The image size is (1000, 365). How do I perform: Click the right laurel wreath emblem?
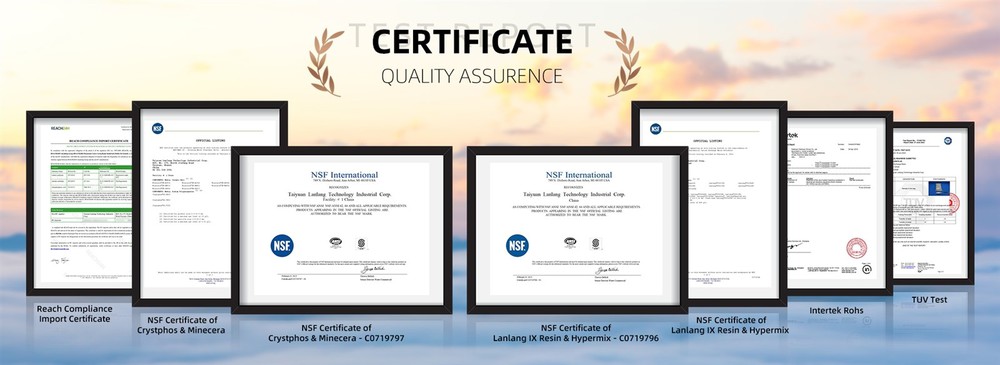tap(622, 62)
